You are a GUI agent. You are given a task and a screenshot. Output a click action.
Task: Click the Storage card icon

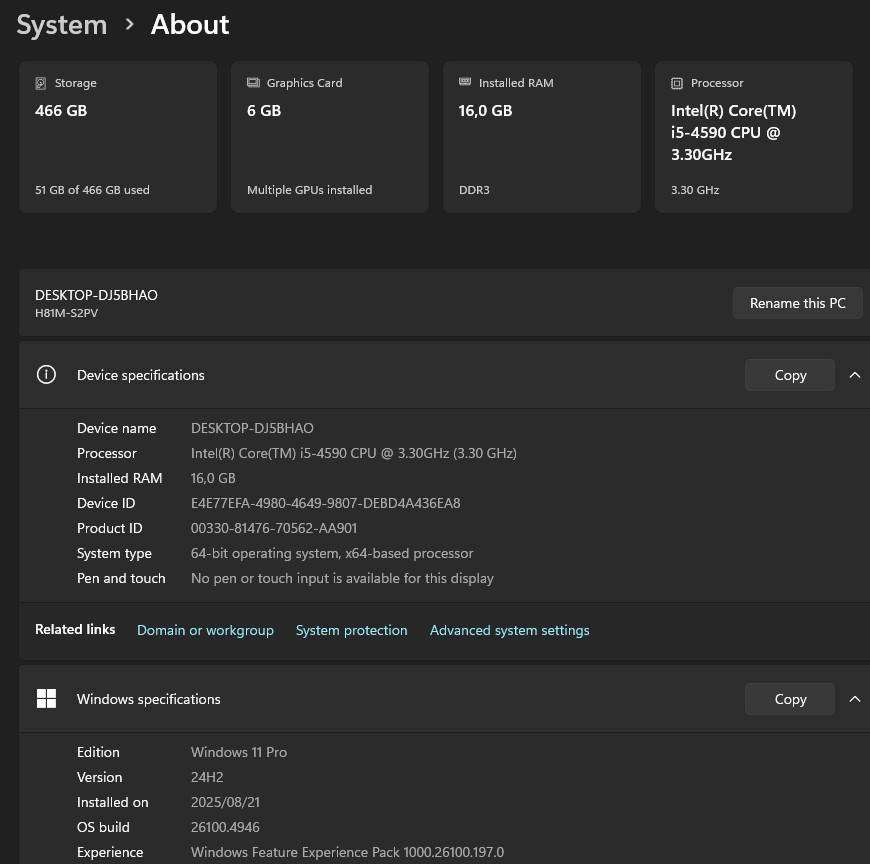pyautogui.click(x=40, y=83)
